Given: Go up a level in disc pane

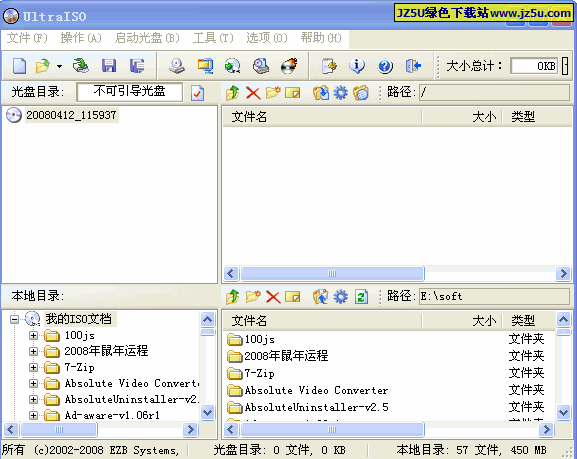Looking at the screenshot, I should [233, 93].
